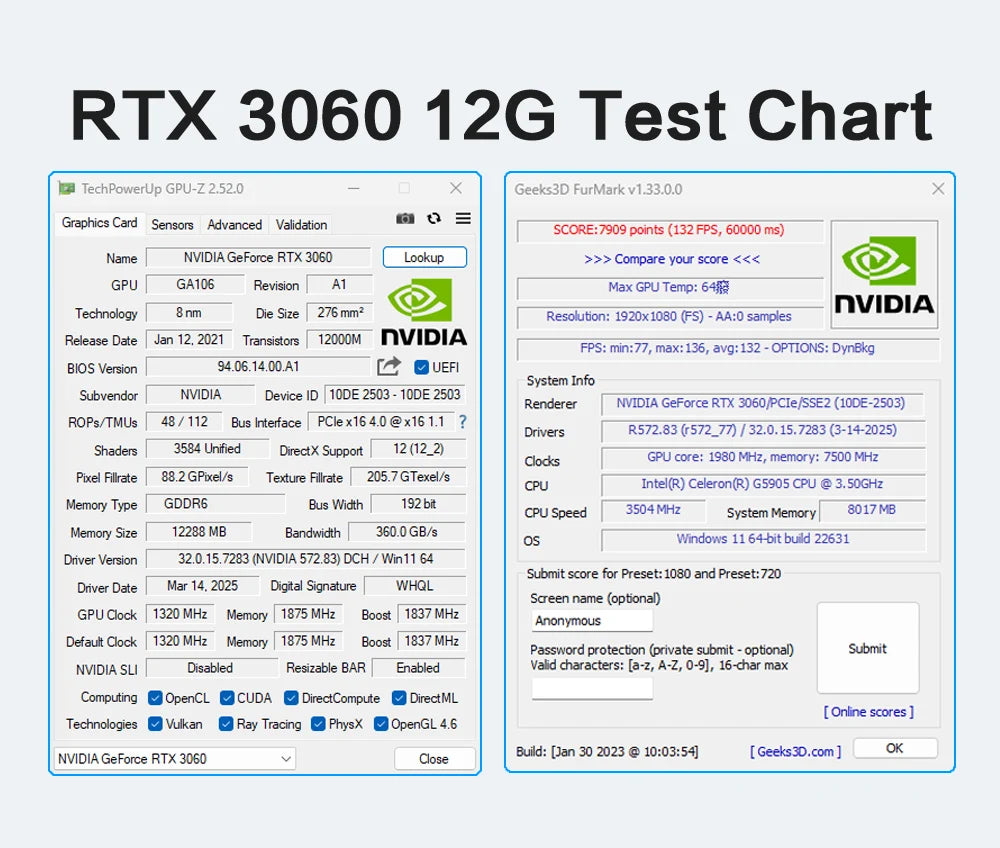Click the GPU-Z screenshot camera icon
The height and width of the screenshot is (848, 1000).
pos(405,218)
